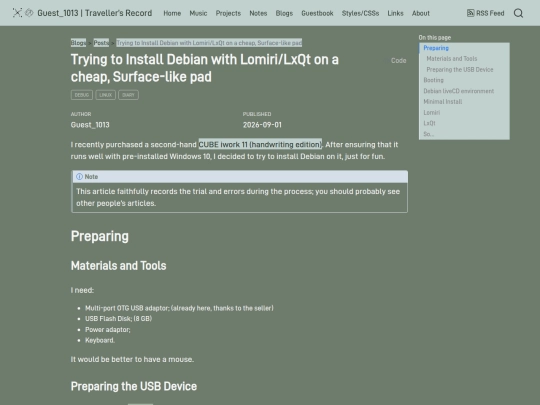Select the DEBUG tag
The width and height of the screenshot is (540, 405).
tap(82, 95)
